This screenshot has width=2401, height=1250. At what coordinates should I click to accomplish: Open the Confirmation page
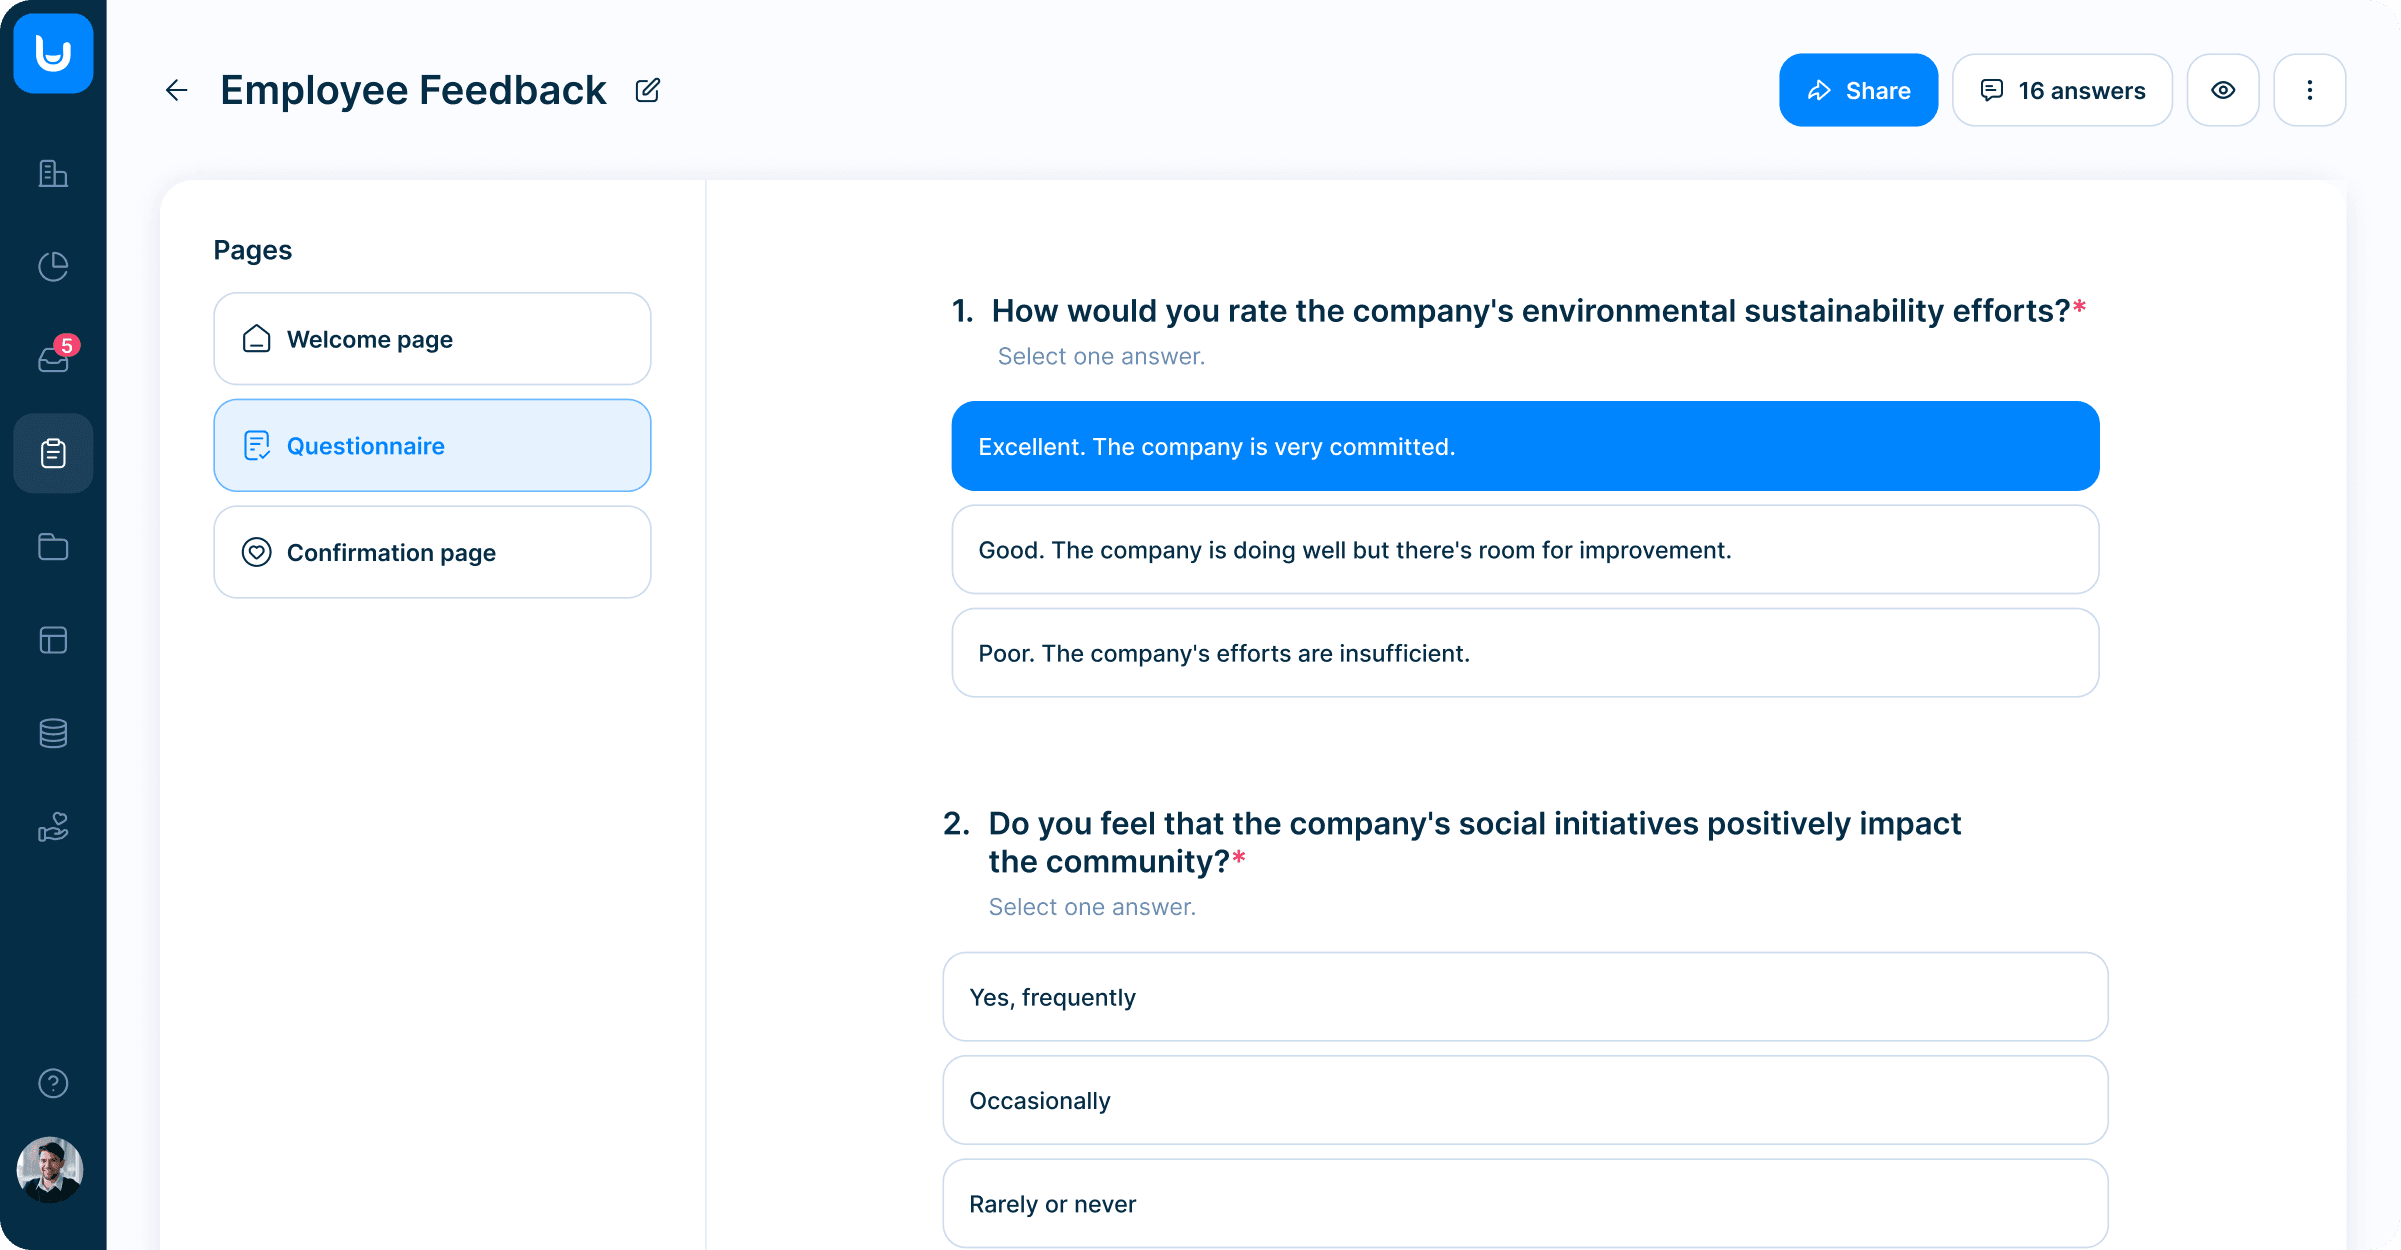pyautogui.click(x=432, y=552)
